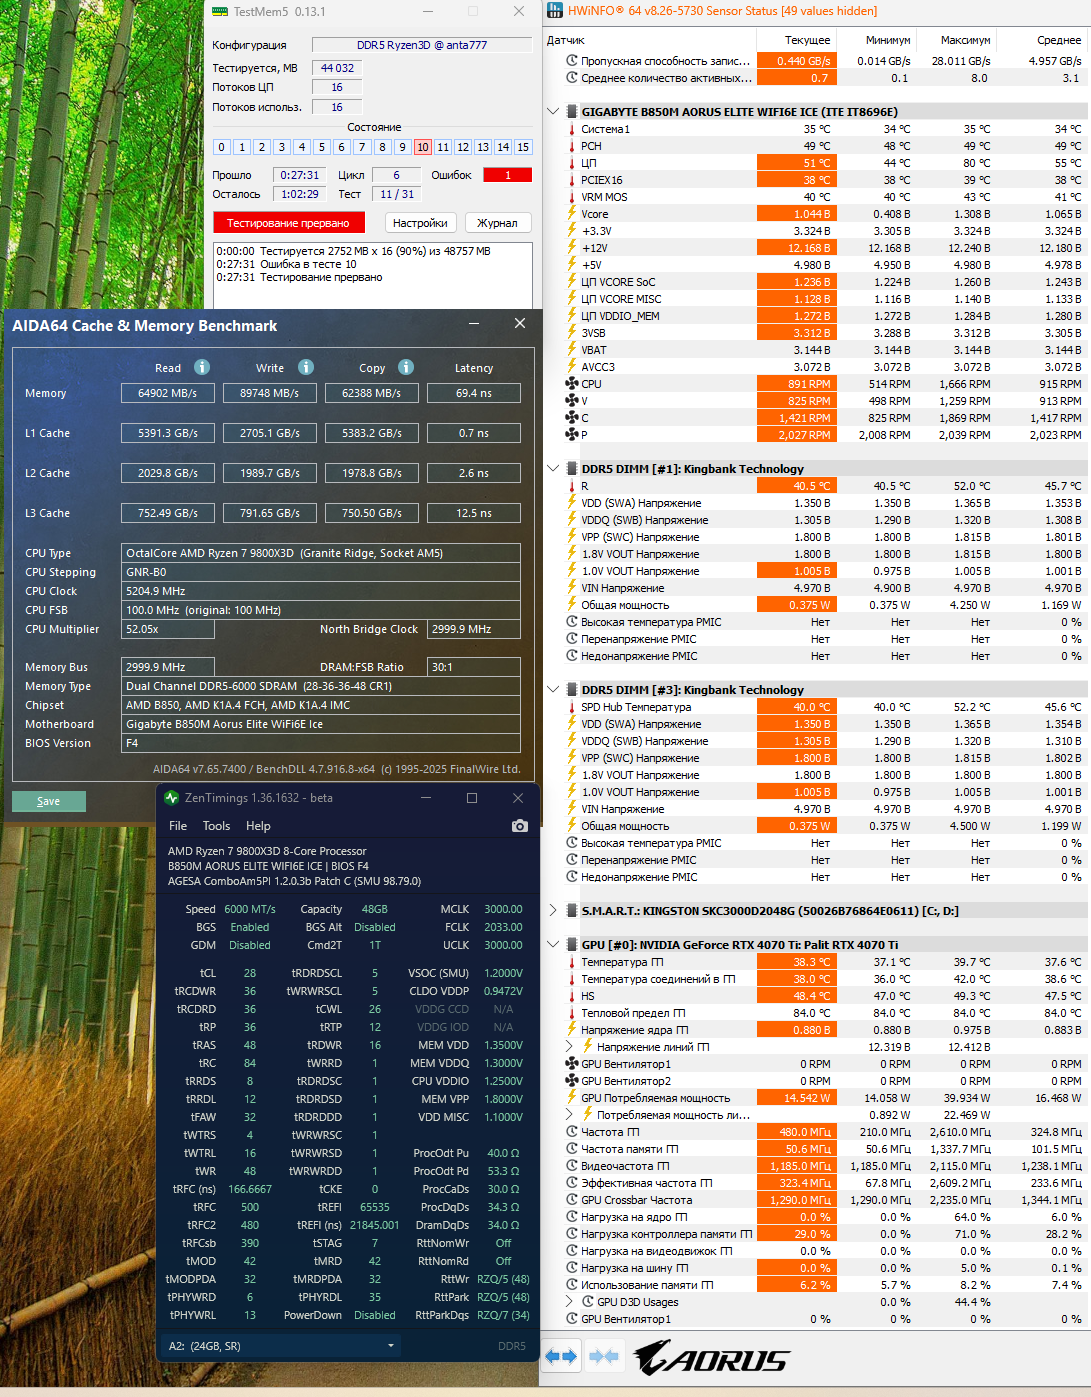1091x1397 pixels.
Task: Click the lightning icon beside GPU Потребляемая мощность
Action: (x=572, y=1098)
